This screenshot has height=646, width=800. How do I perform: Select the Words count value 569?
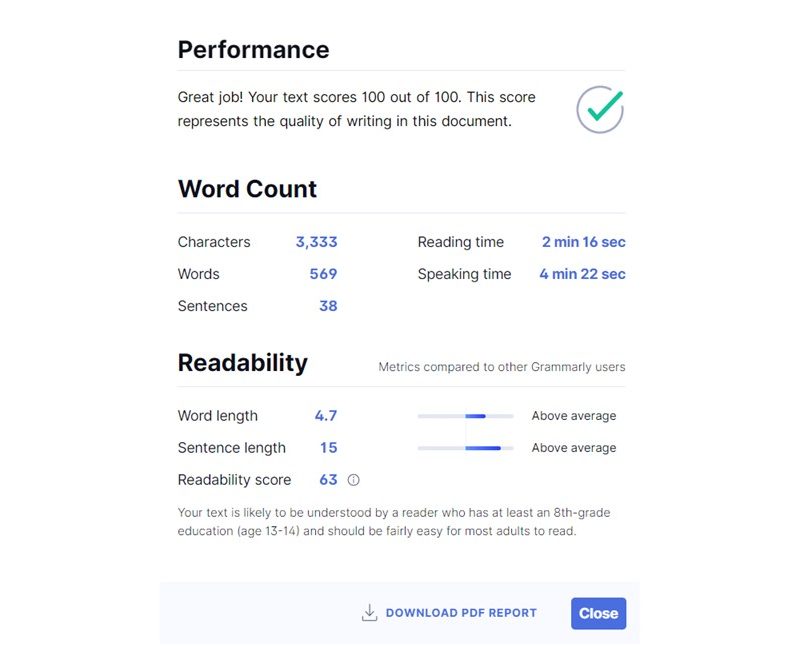(x=323, y=274)
